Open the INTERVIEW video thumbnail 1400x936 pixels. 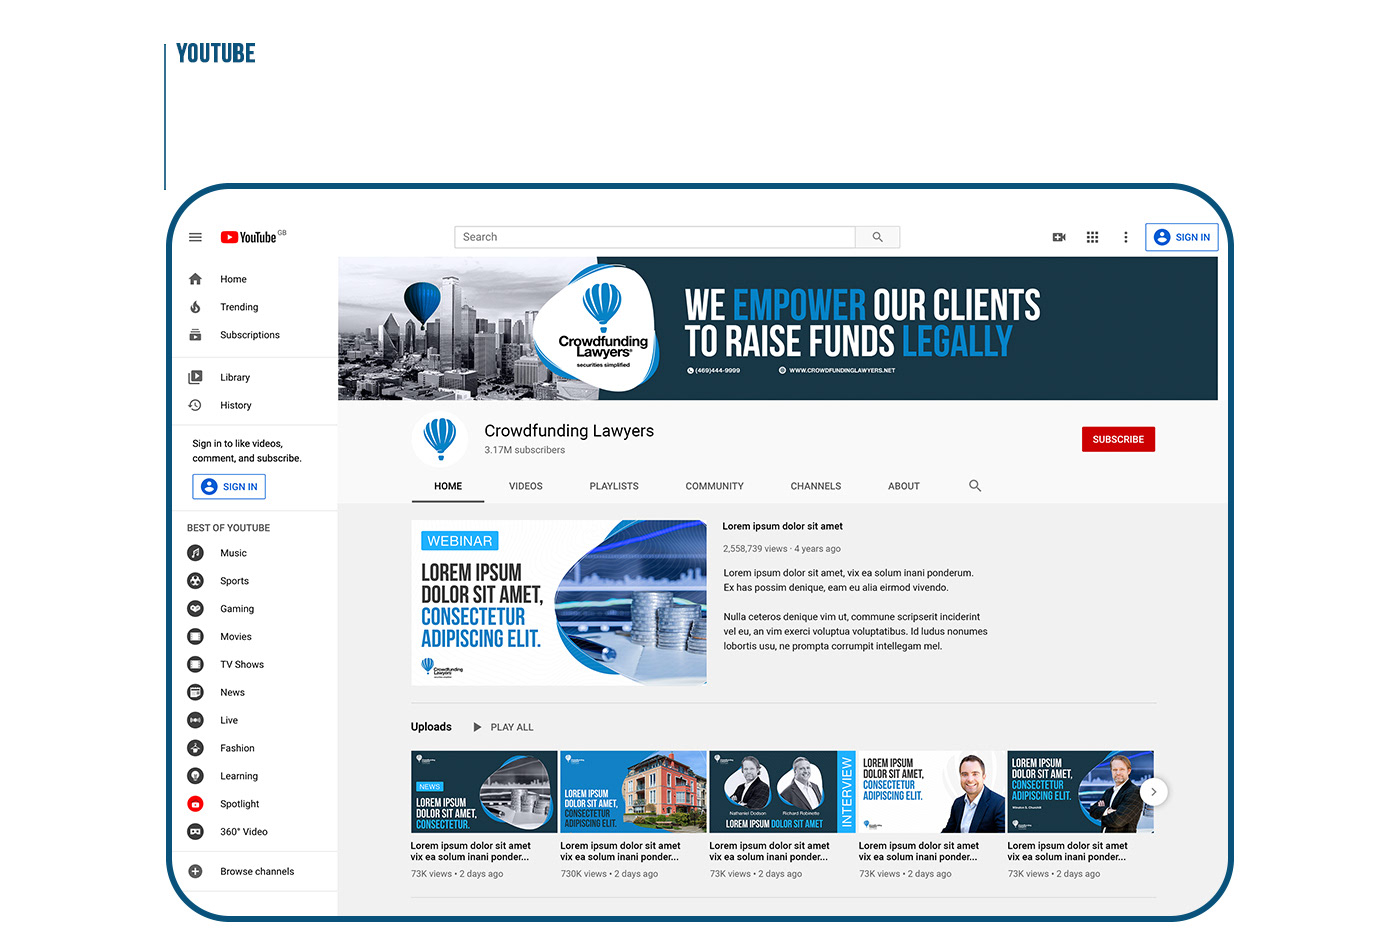[x=782, y=792]
